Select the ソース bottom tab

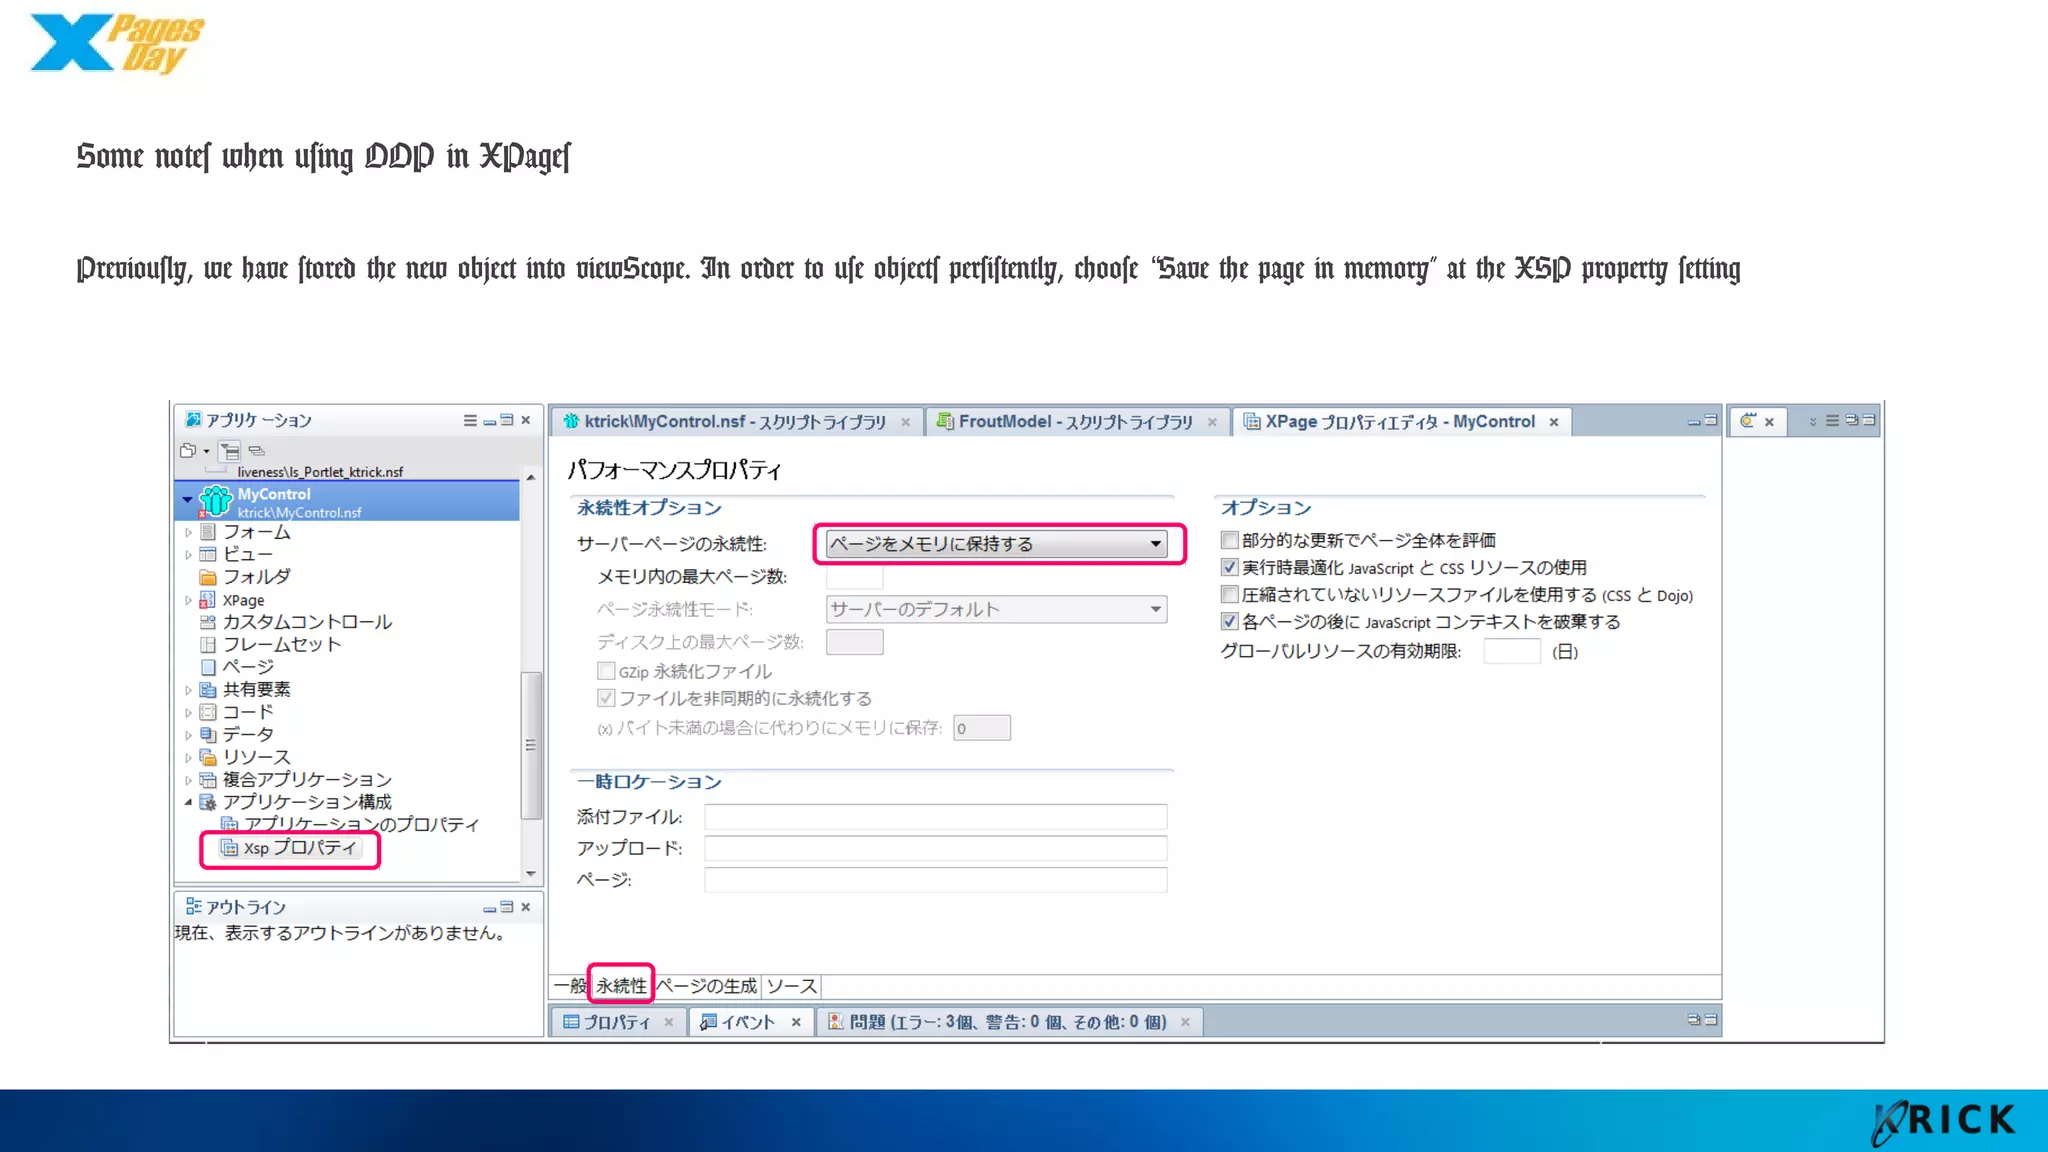click(791, 986)
